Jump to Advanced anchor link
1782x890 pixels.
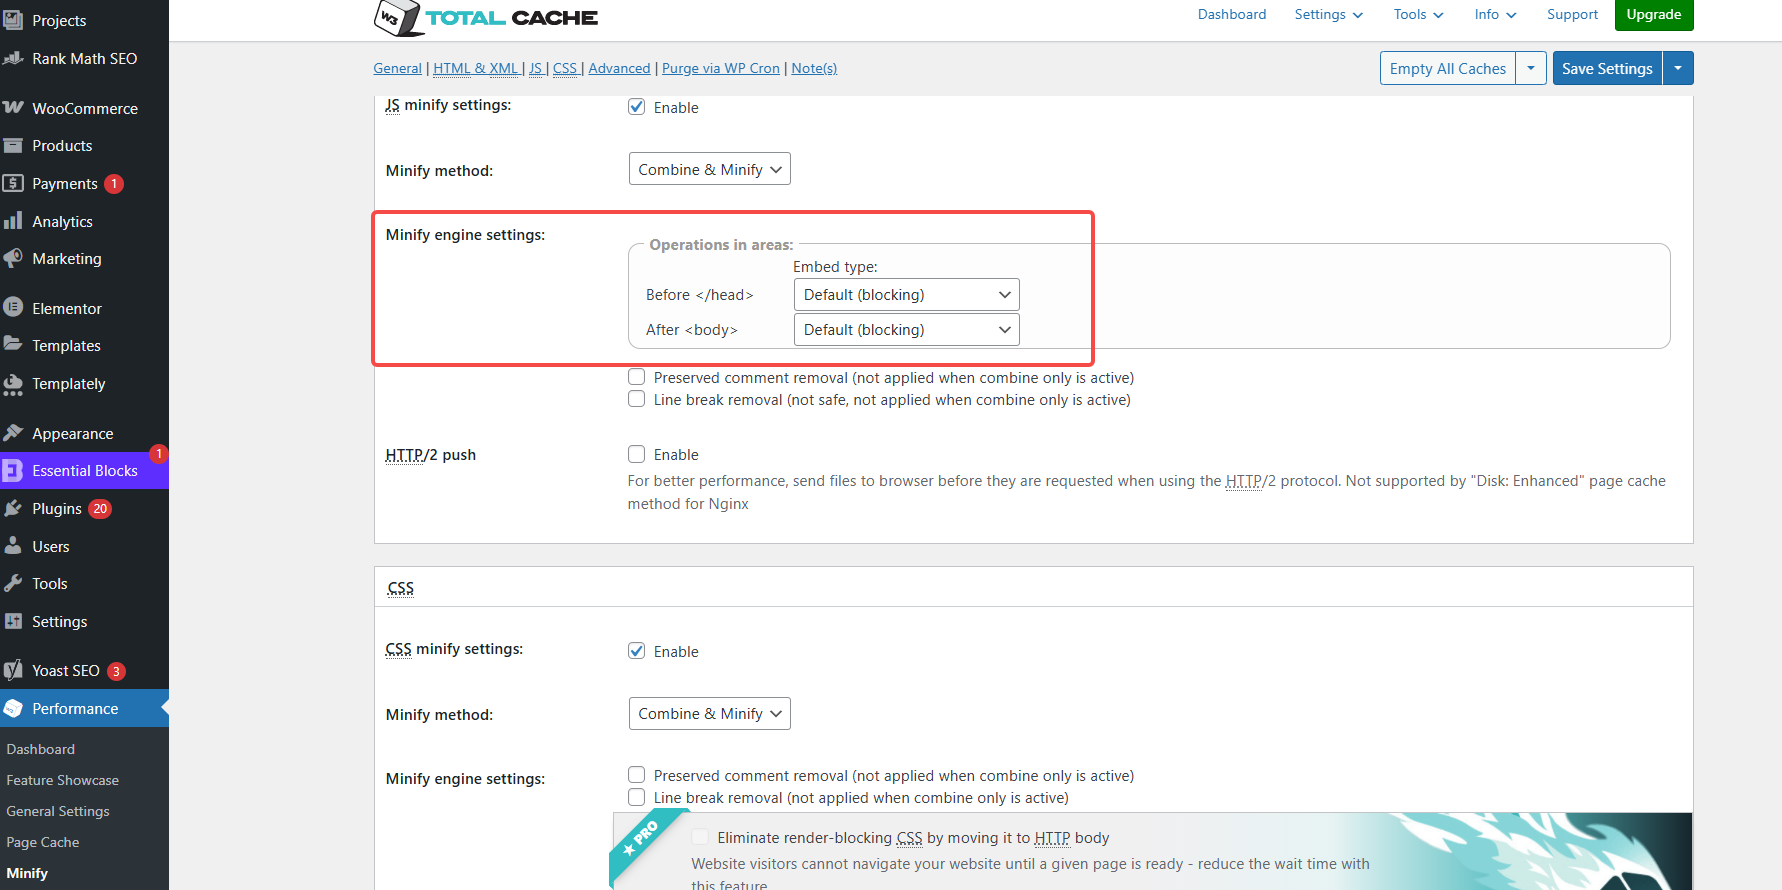click(x=619, y=68)
